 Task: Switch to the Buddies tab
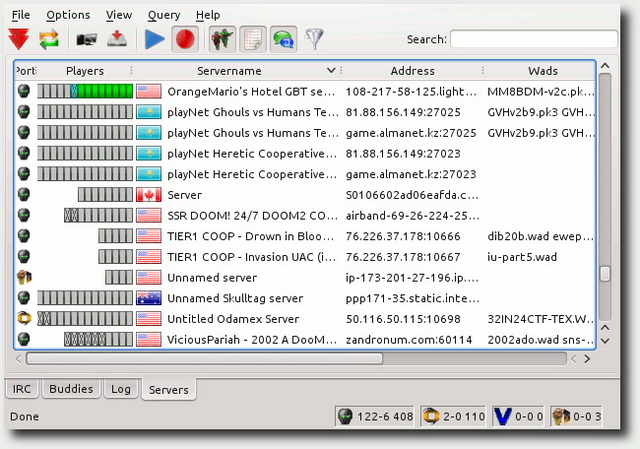(x=71, y=389)
